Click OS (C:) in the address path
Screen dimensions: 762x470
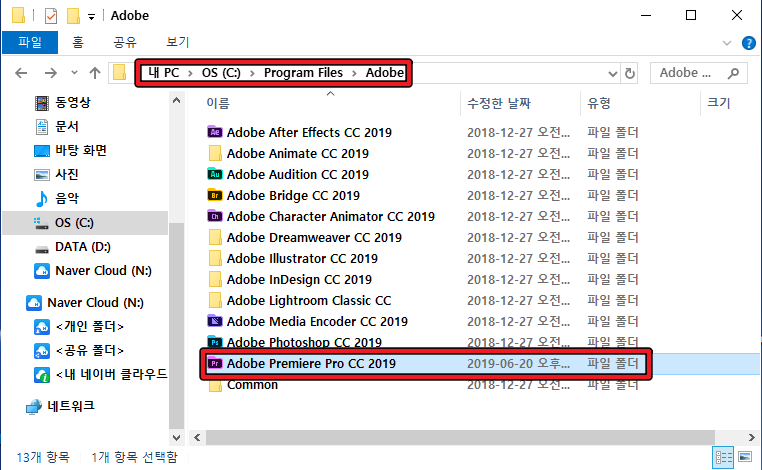click(x=221, y=73)
